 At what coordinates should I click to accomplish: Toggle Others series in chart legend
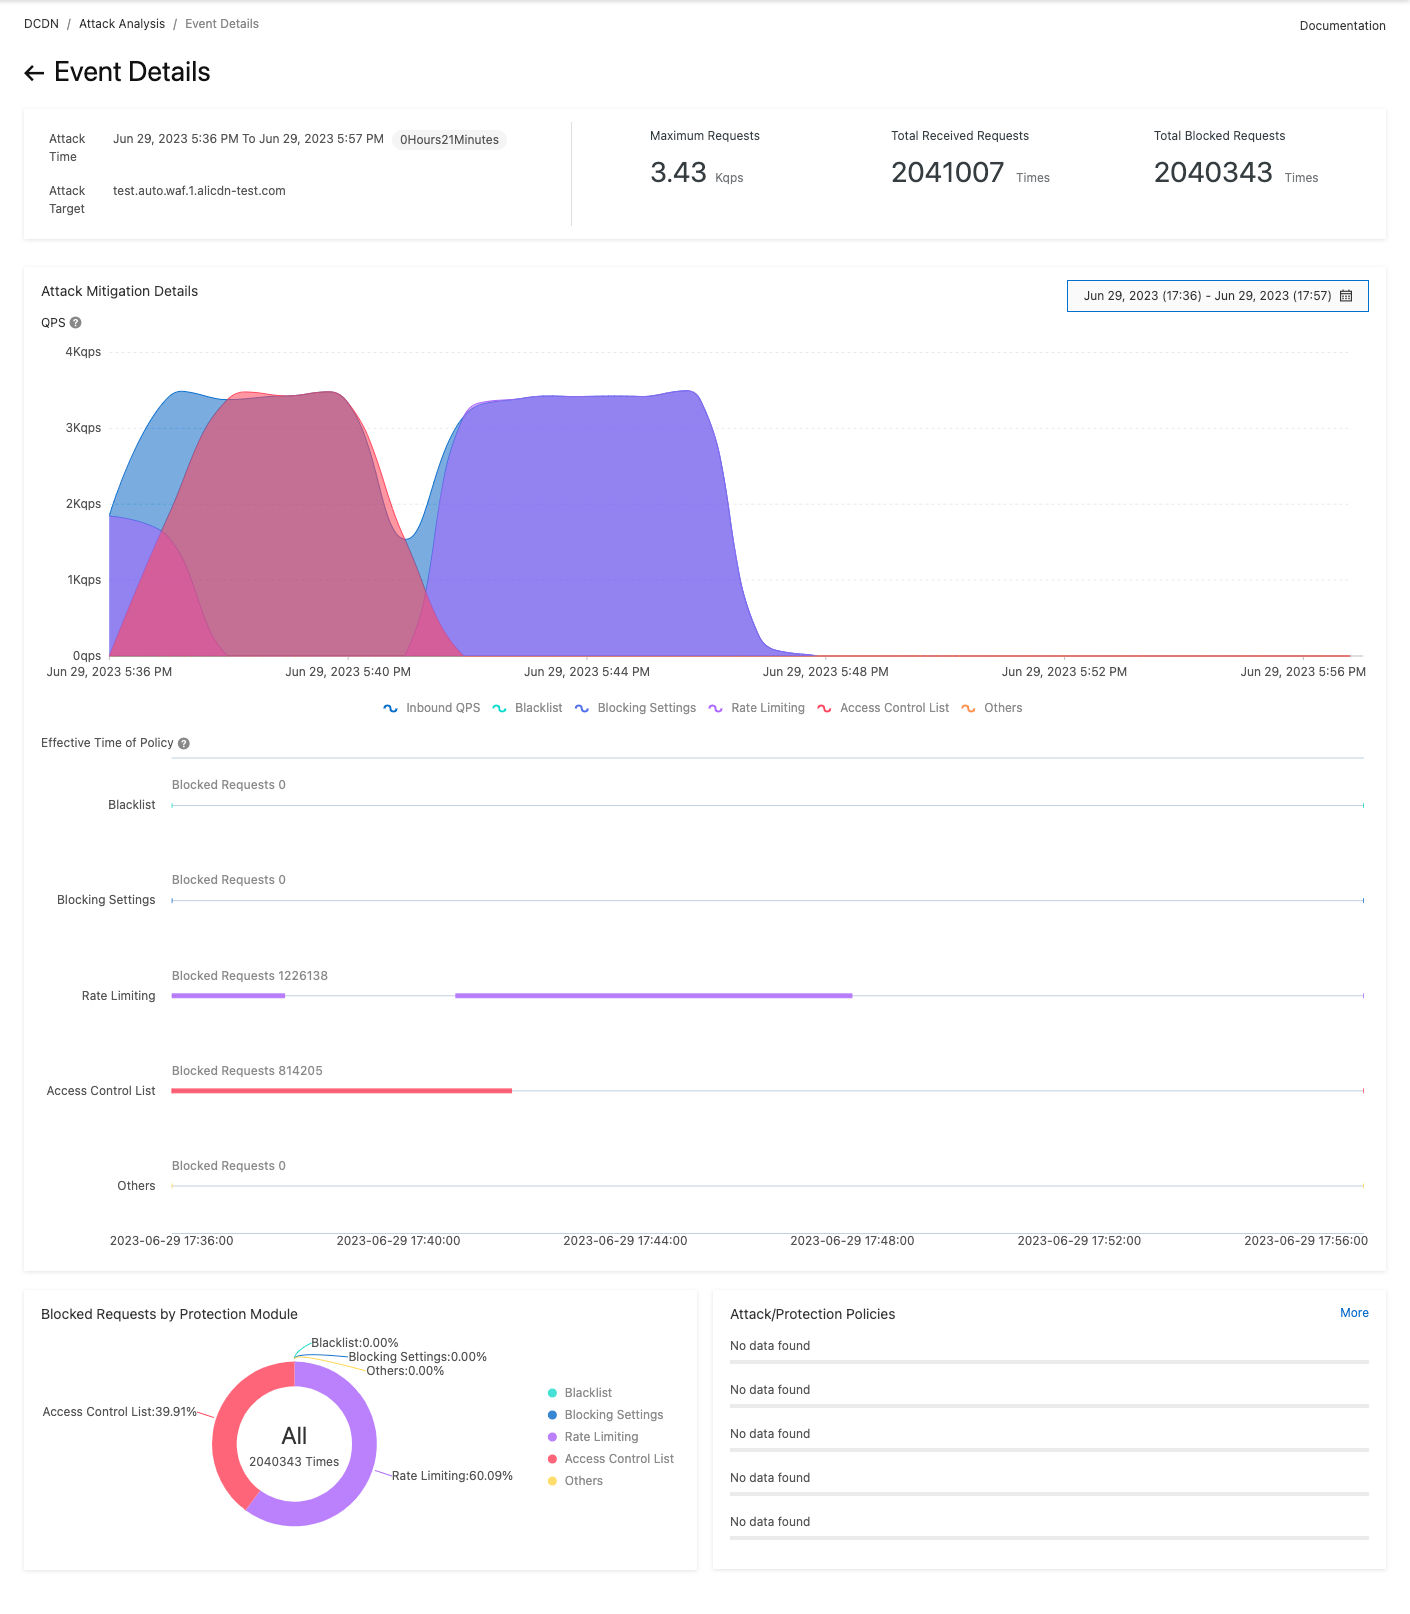[991, 708]
